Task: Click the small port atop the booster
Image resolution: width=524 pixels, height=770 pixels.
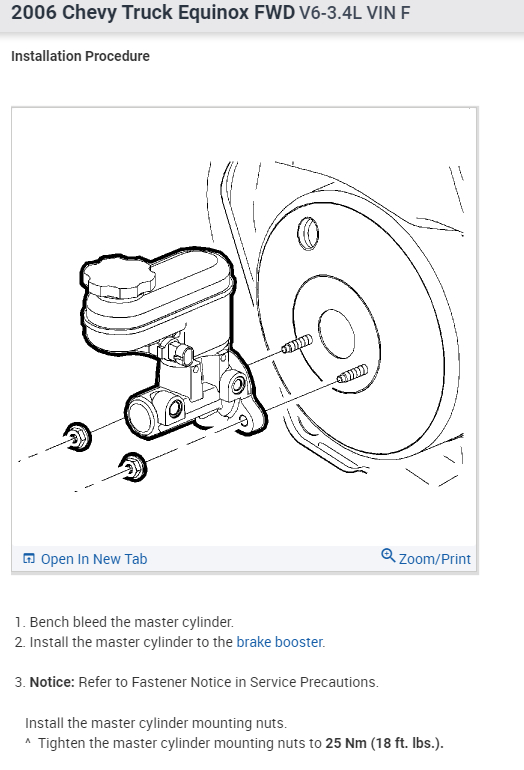Action: click(308, 233)
